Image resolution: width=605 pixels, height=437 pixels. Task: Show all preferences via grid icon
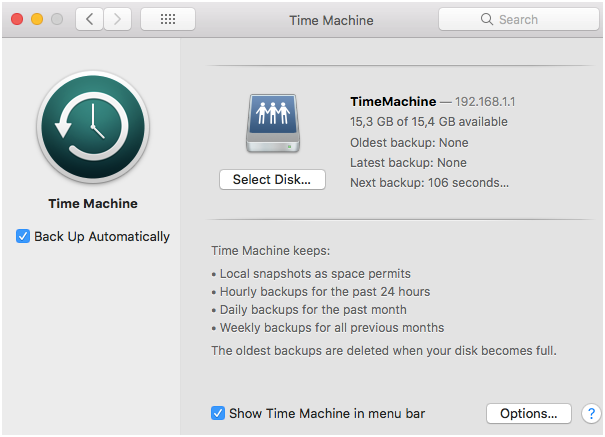(168, 19)
